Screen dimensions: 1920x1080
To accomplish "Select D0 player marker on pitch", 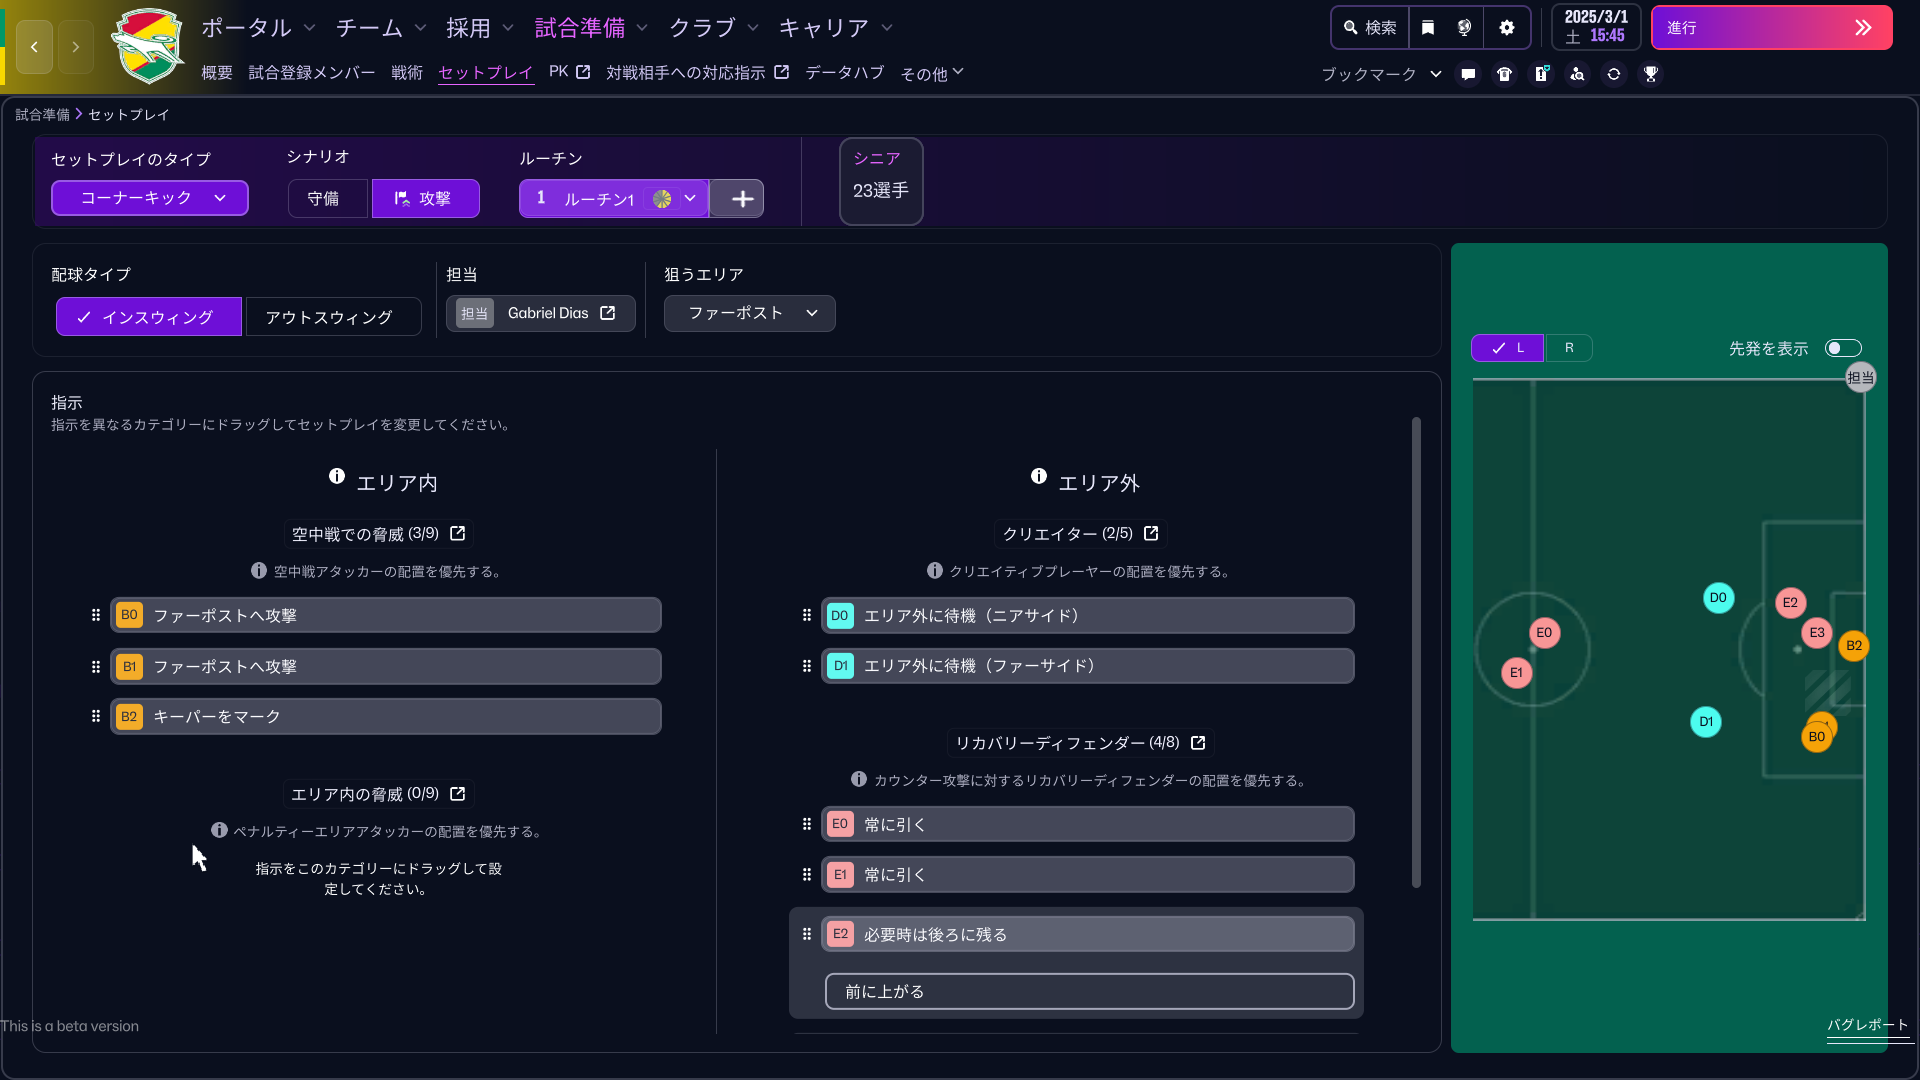I will [1718, 598].
